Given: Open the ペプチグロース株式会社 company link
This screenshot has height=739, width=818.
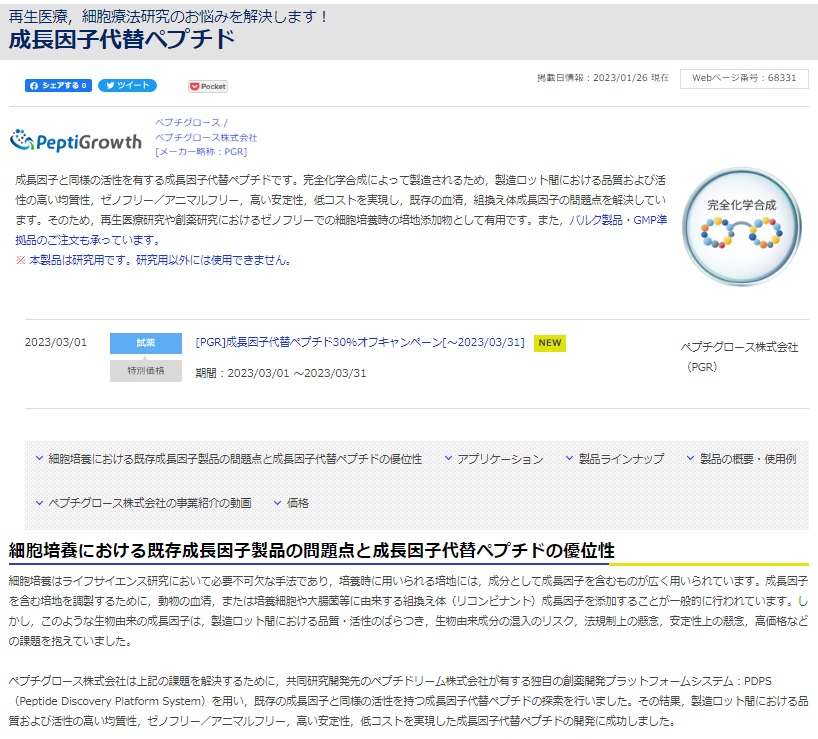Looking at the screenshot, I should pyautogui.click(x=206, y=138).
